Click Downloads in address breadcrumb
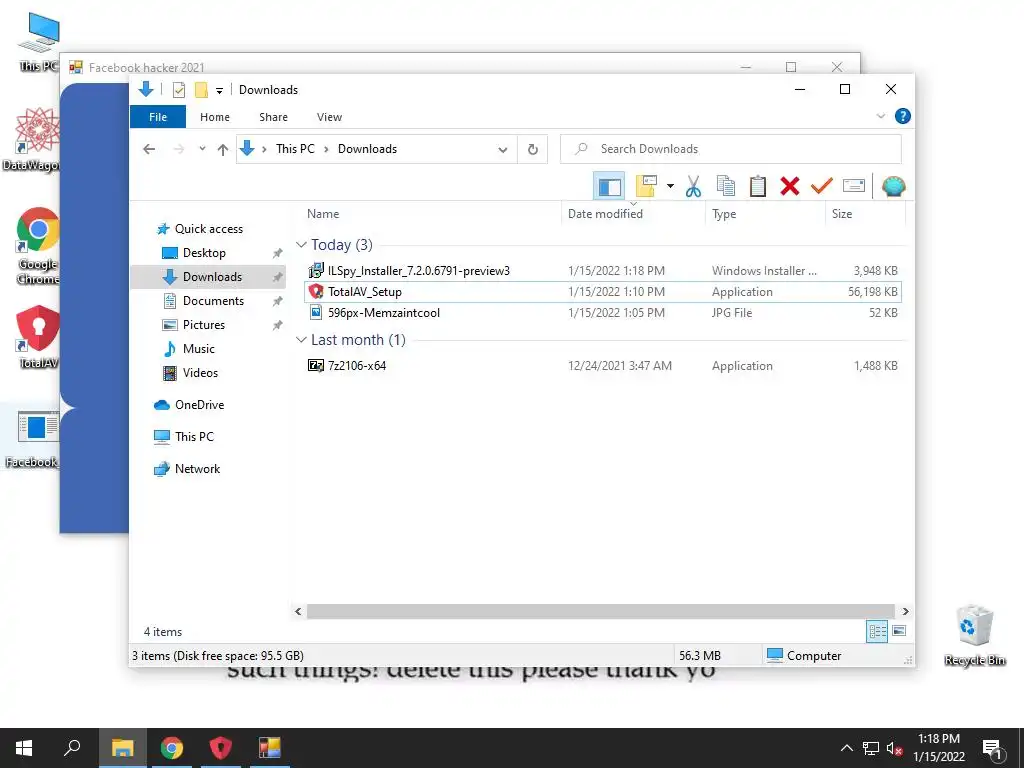This screenshot has height=768, width=1024. (367, 149)
